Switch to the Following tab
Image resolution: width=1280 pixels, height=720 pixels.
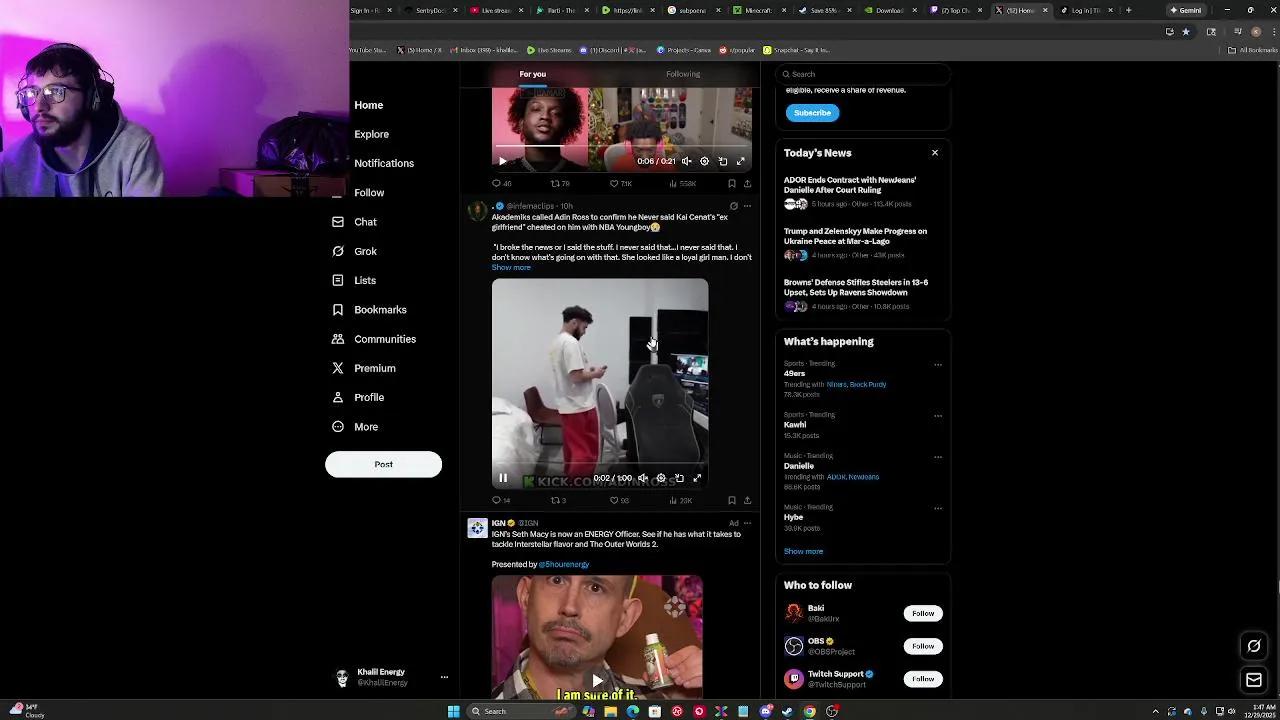coord(683,74)
